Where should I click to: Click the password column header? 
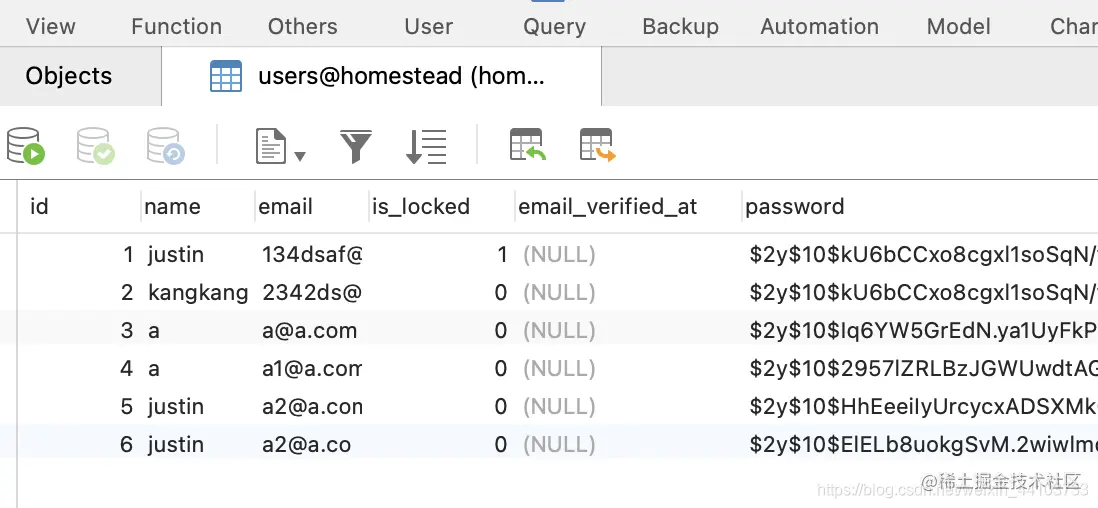795,207
